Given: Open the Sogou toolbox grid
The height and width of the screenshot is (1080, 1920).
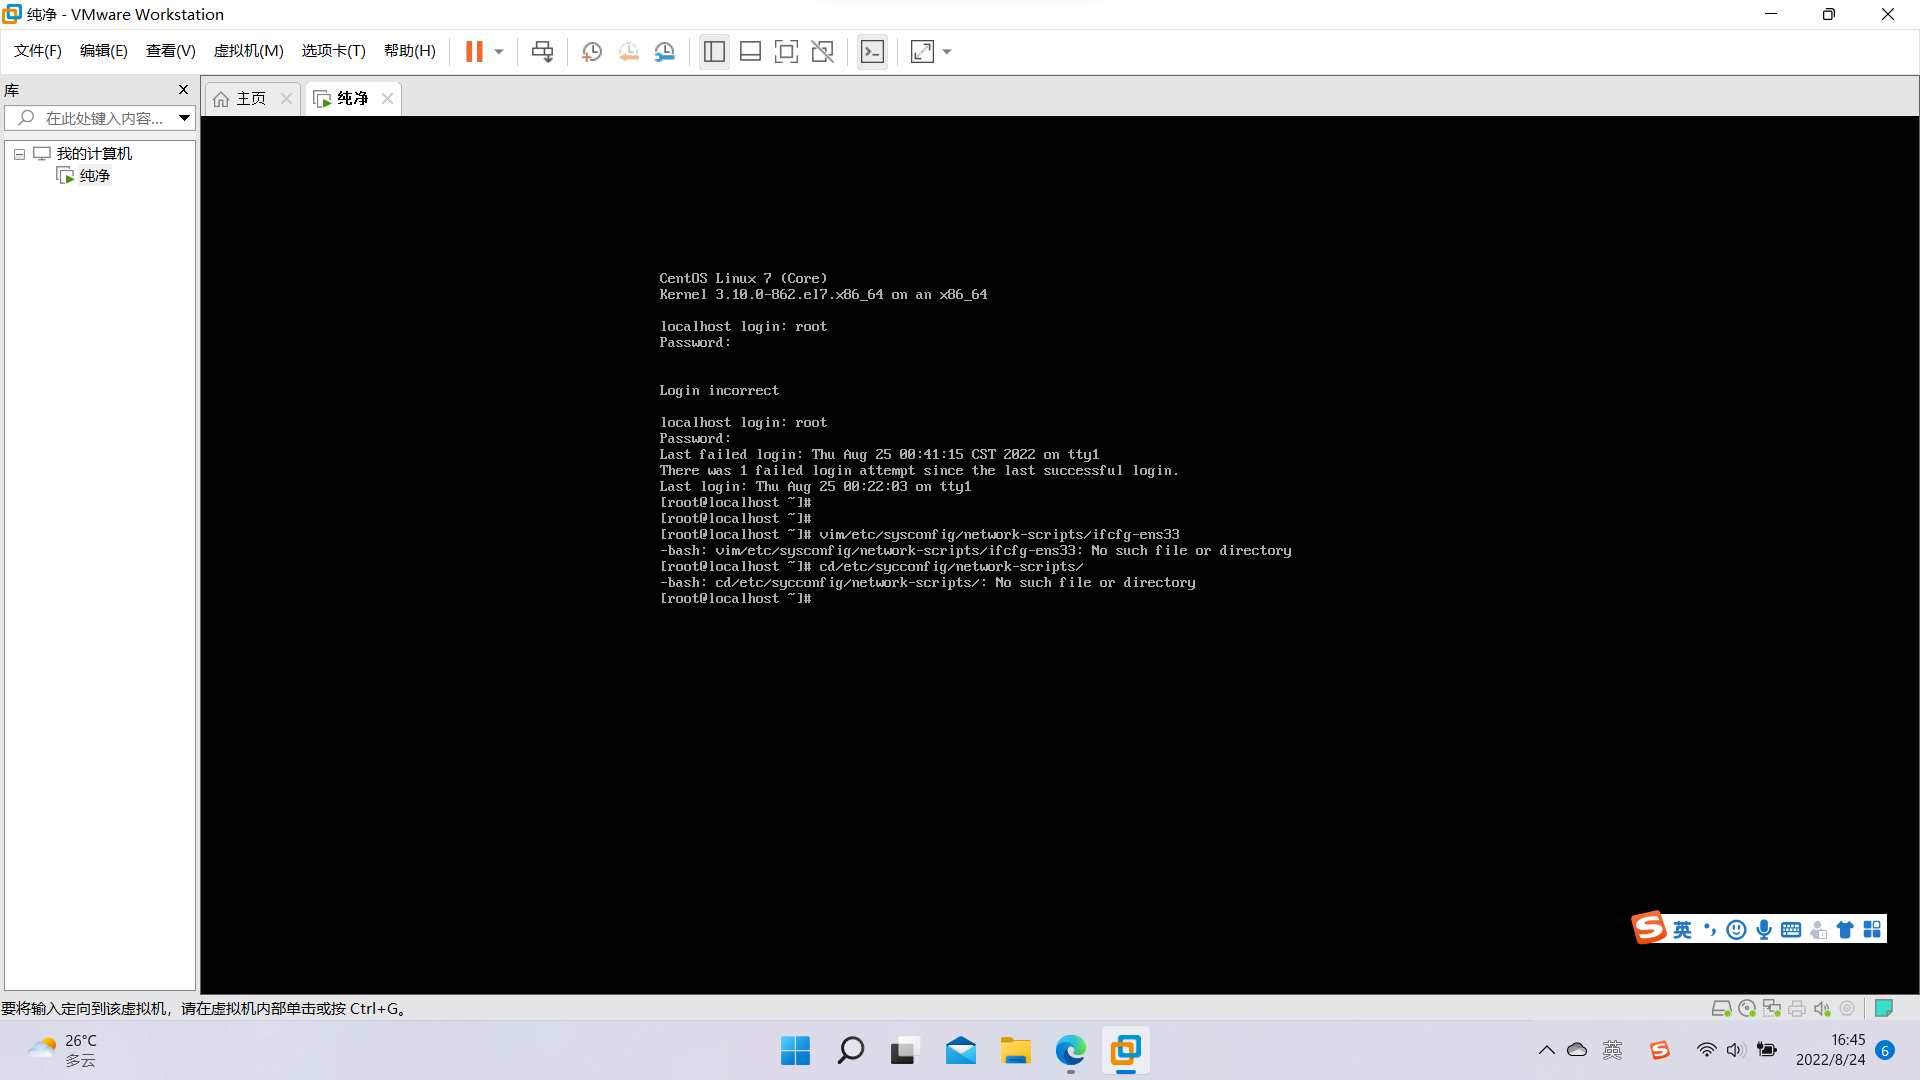Looking at the screenshot, I should click(1872, 930).
